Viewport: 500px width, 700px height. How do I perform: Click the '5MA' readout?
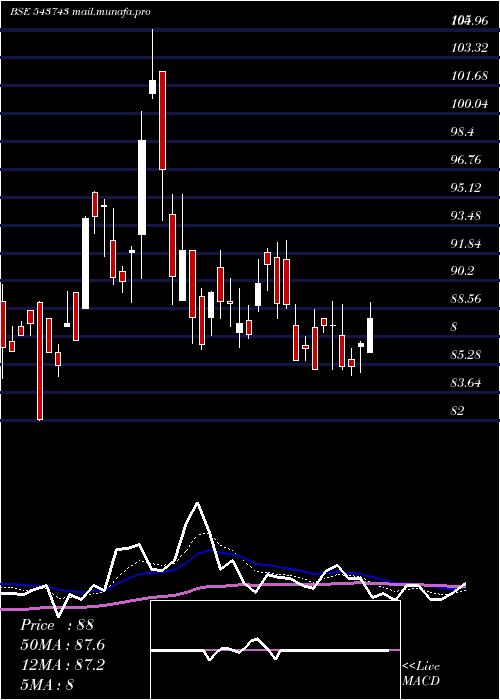pyautogui.click(x=47, y=684)
